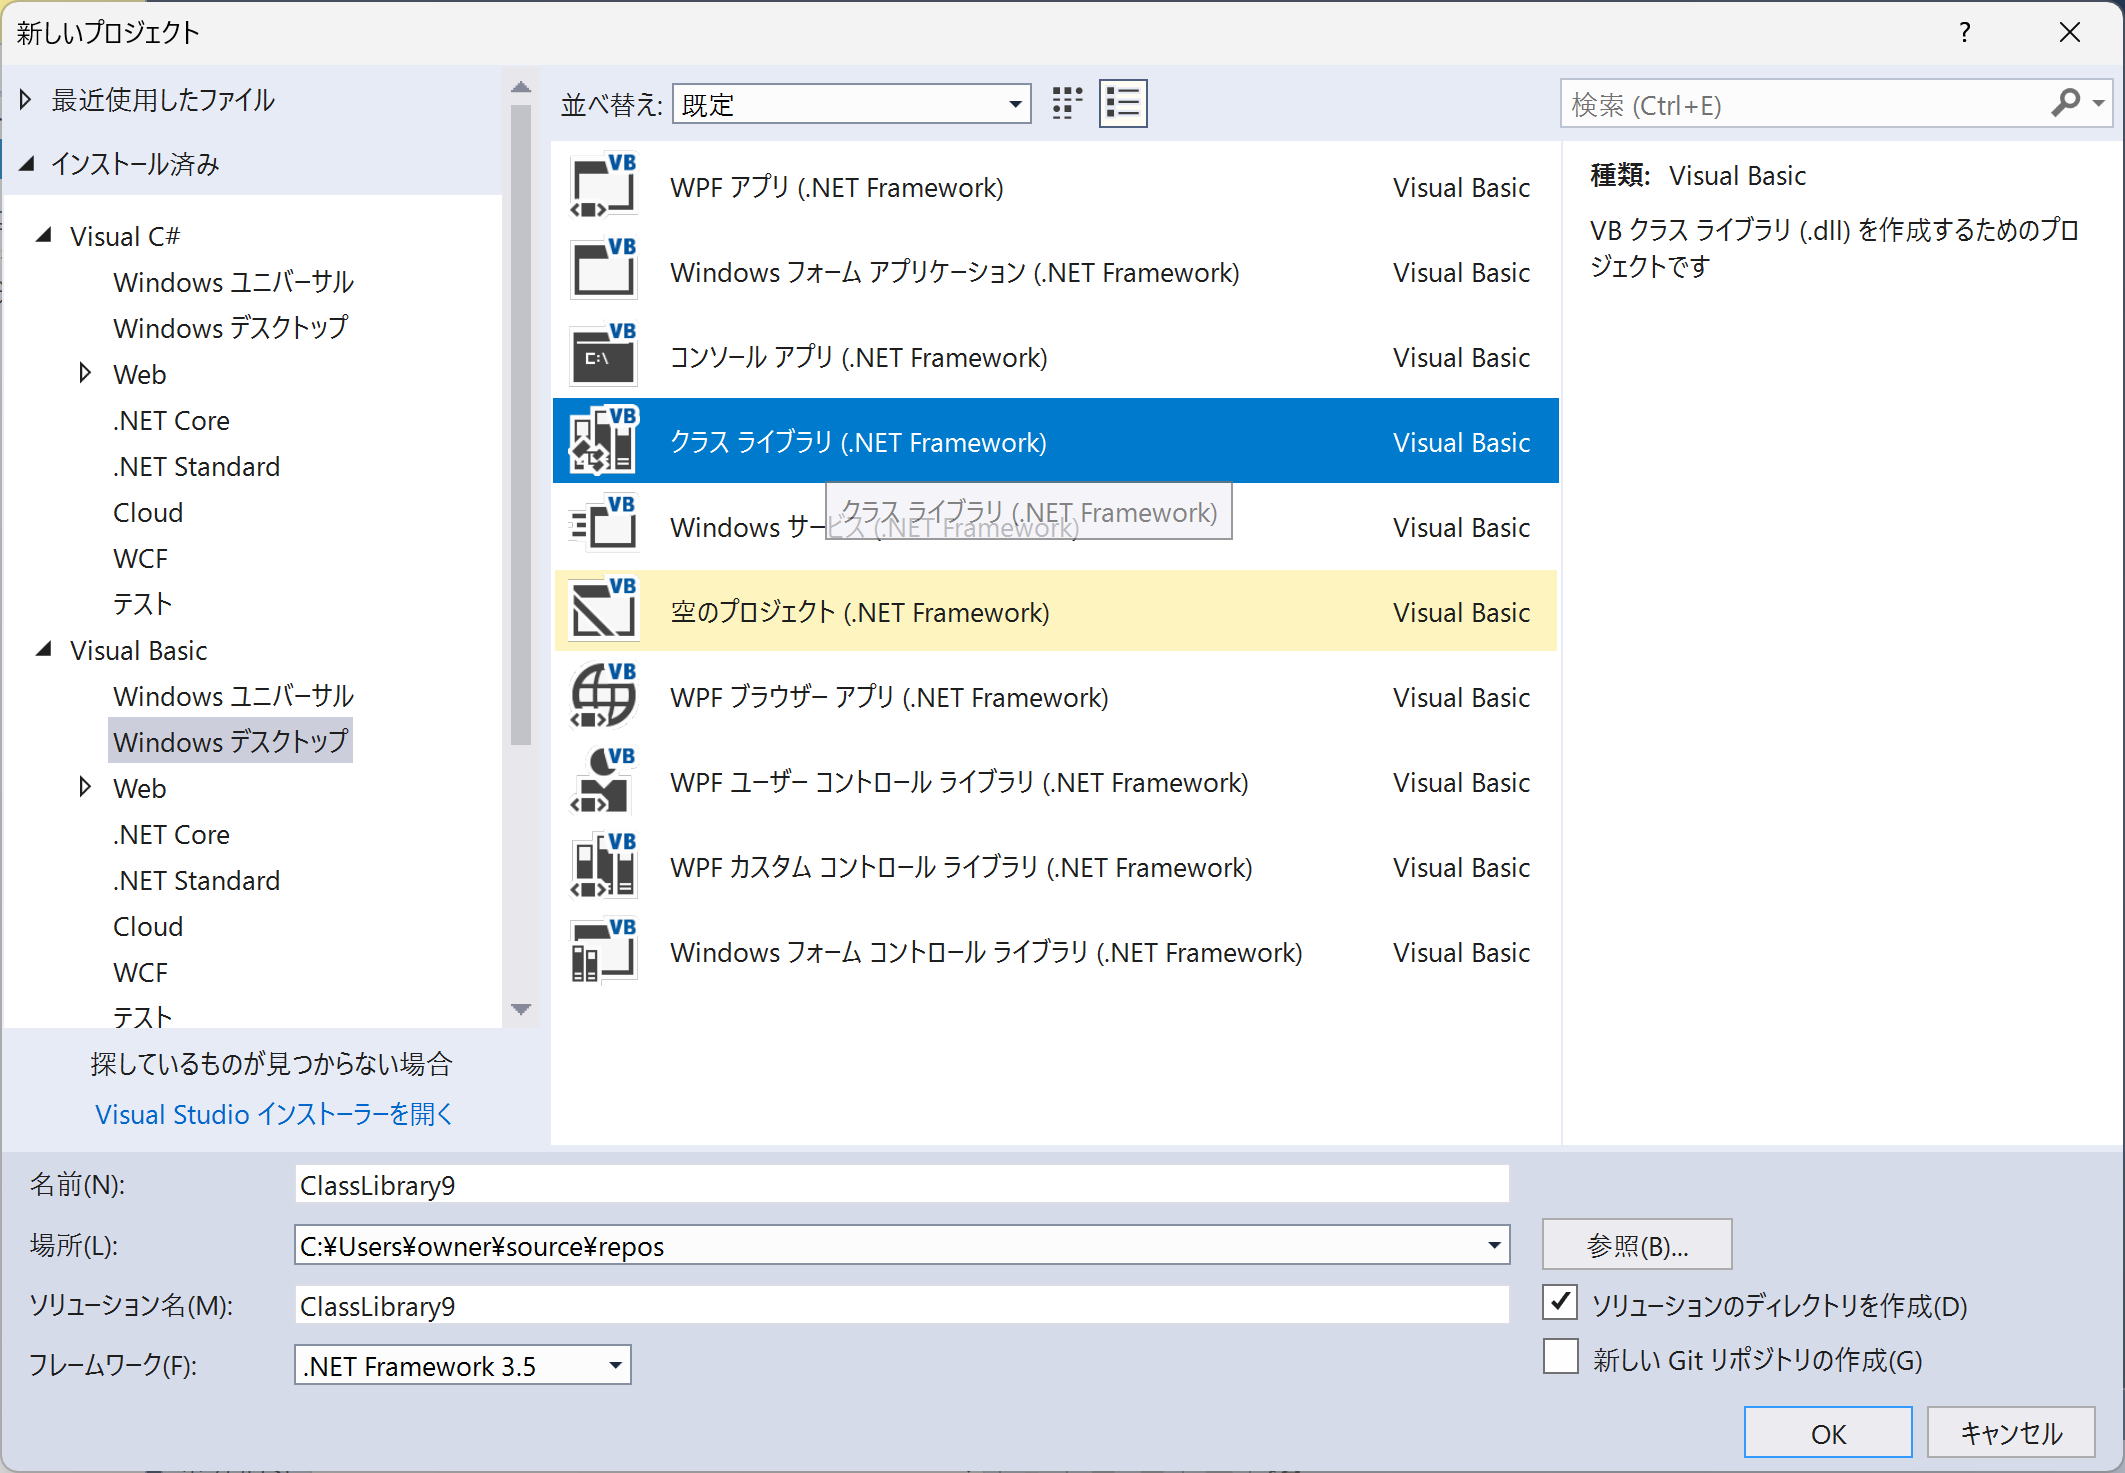Click the WPF カスタム コントロール ライブラリ icon
The height and width of the screenshot is (1473, 2125).
pyautogui.click(x=603, y=866)
